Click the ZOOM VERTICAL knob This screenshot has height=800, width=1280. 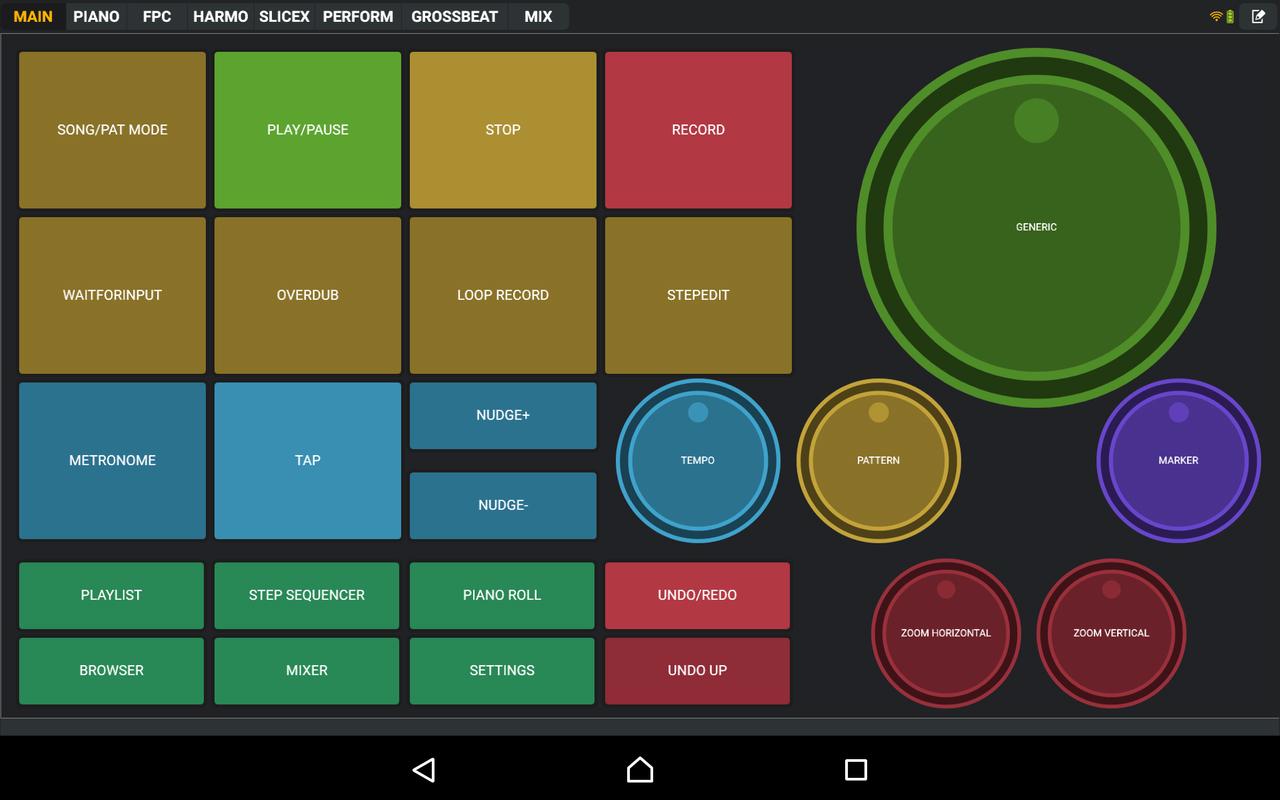click(1111, 633)
